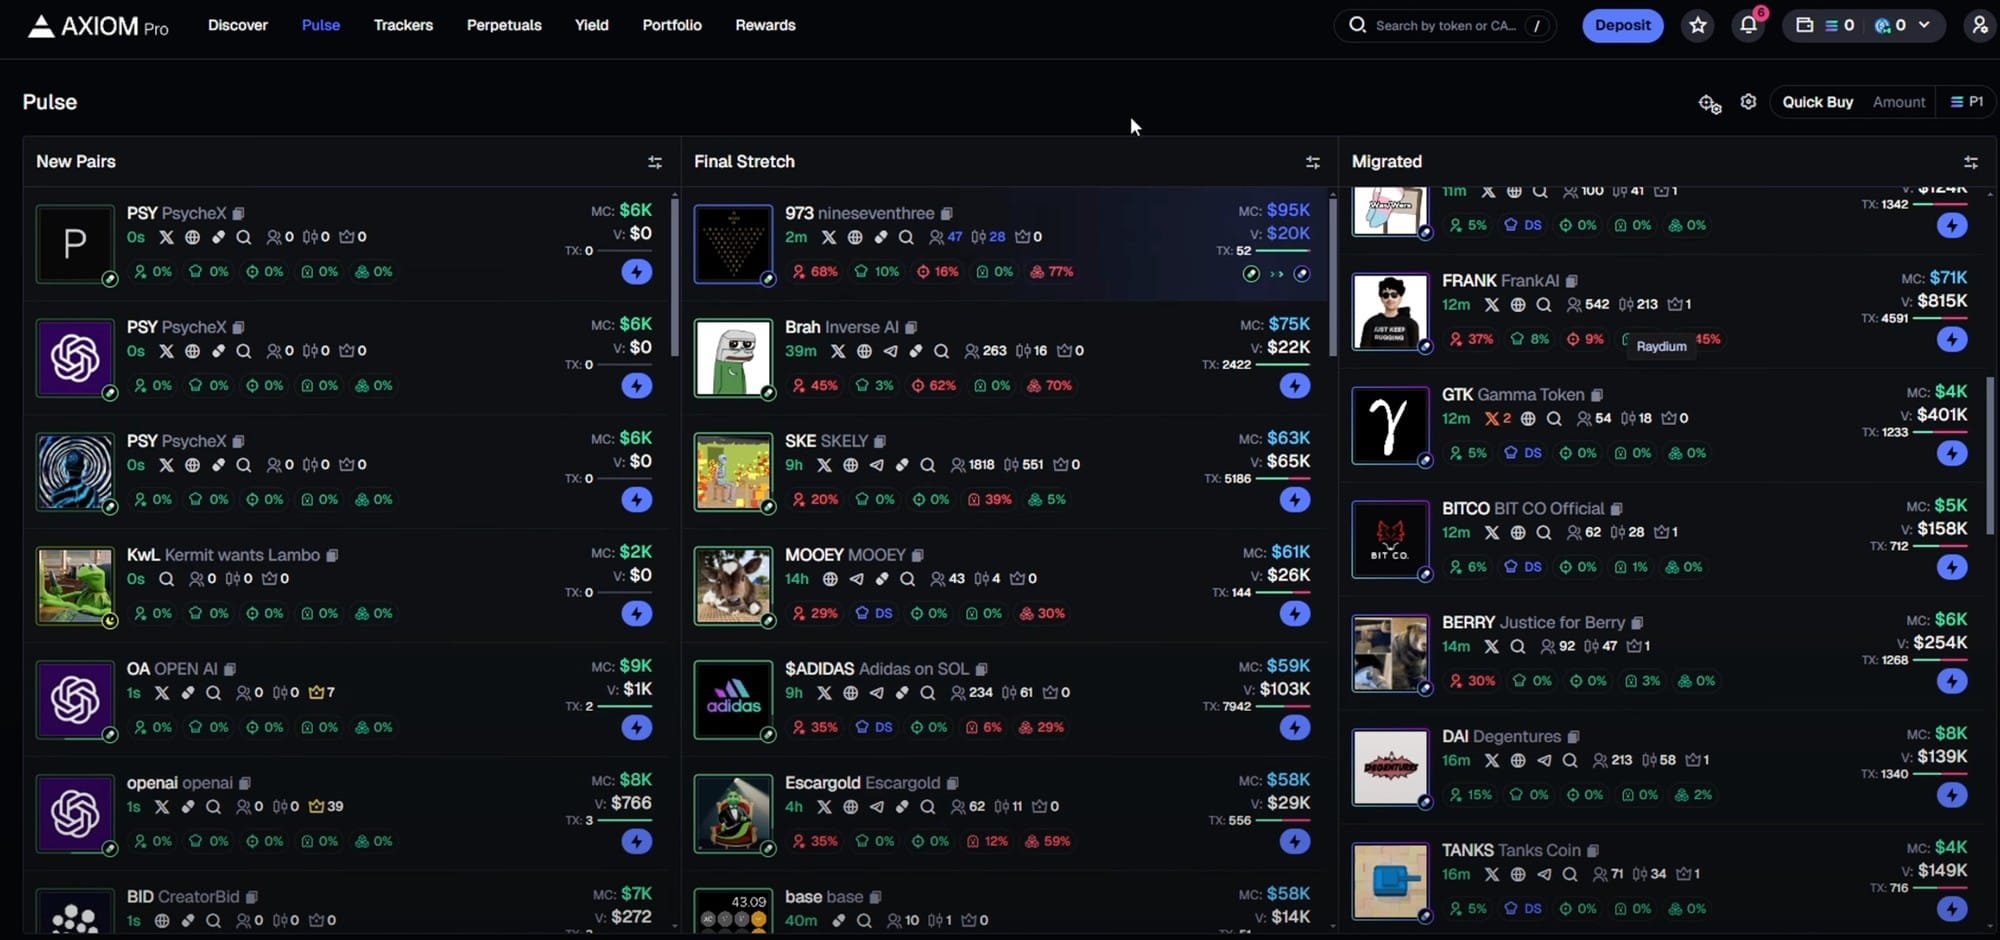Open the Trackers menu item

click(x=403, y=25)
